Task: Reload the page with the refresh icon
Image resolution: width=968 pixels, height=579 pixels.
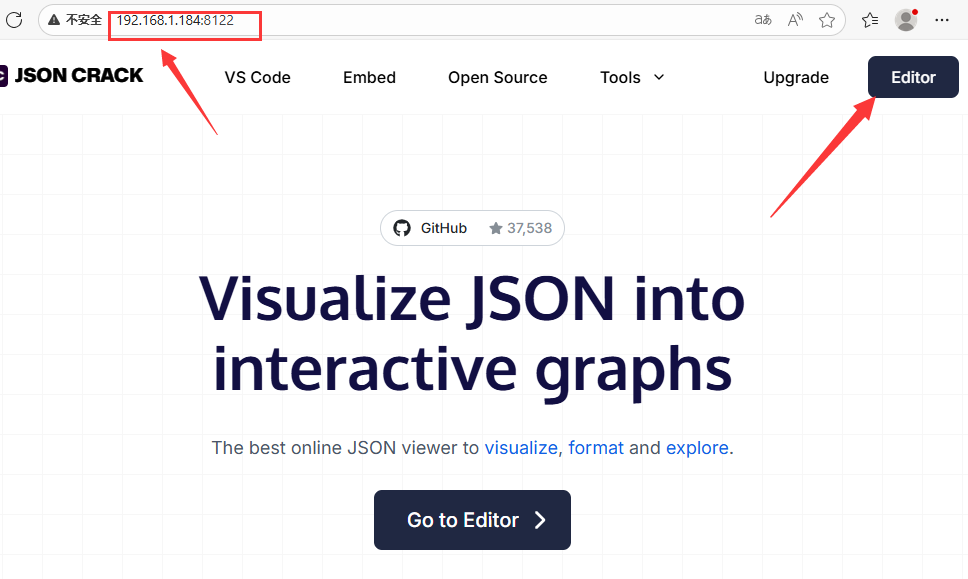Action: click(x=14, y=20)
